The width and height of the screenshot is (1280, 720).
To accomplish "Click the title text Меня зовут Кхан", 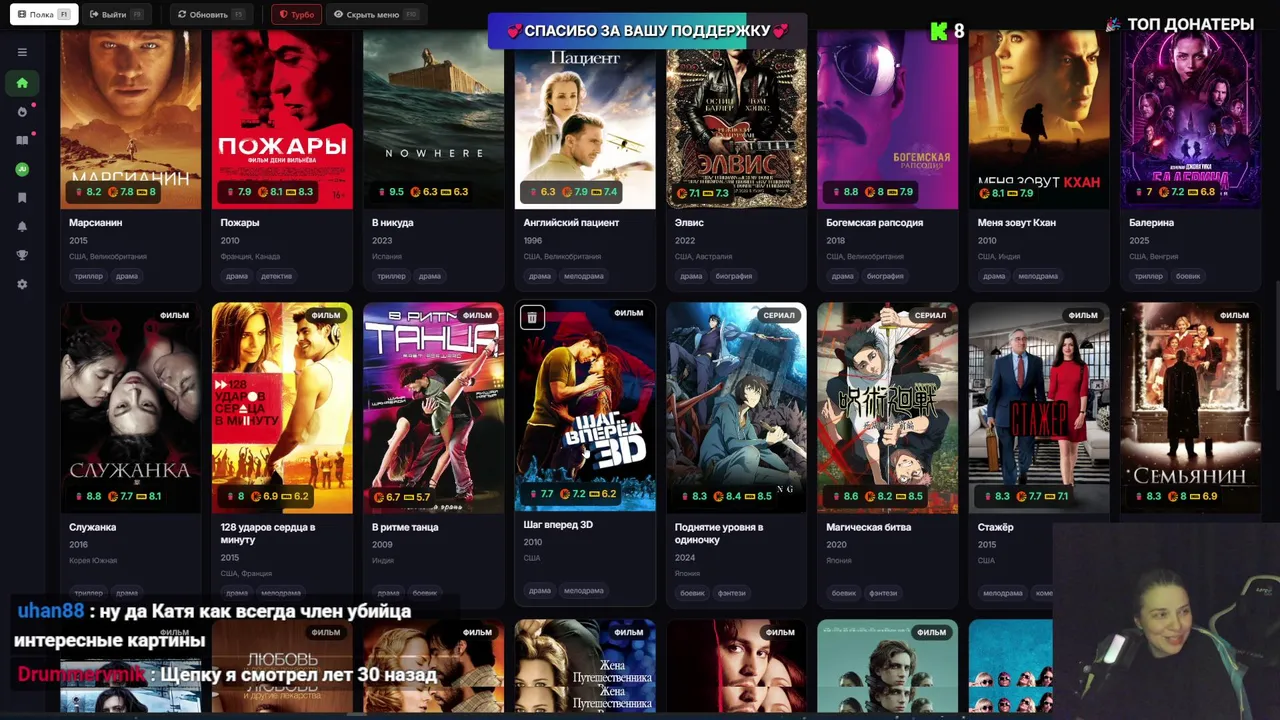I will point(1016,223).
